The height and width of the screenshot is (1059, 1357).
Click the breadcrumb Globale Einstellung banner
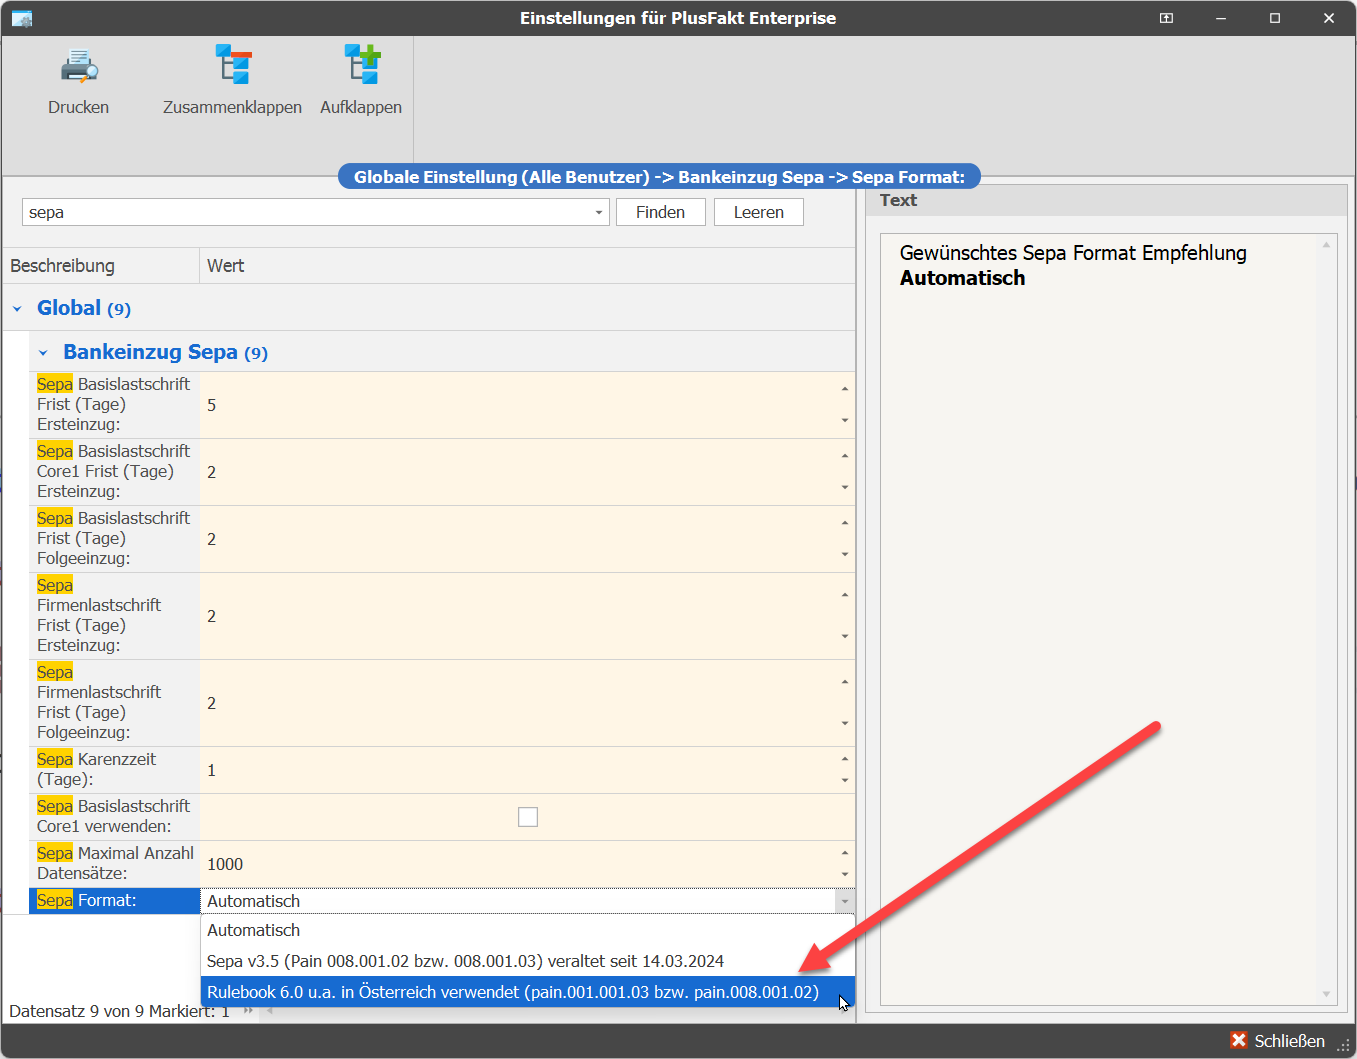660,177
